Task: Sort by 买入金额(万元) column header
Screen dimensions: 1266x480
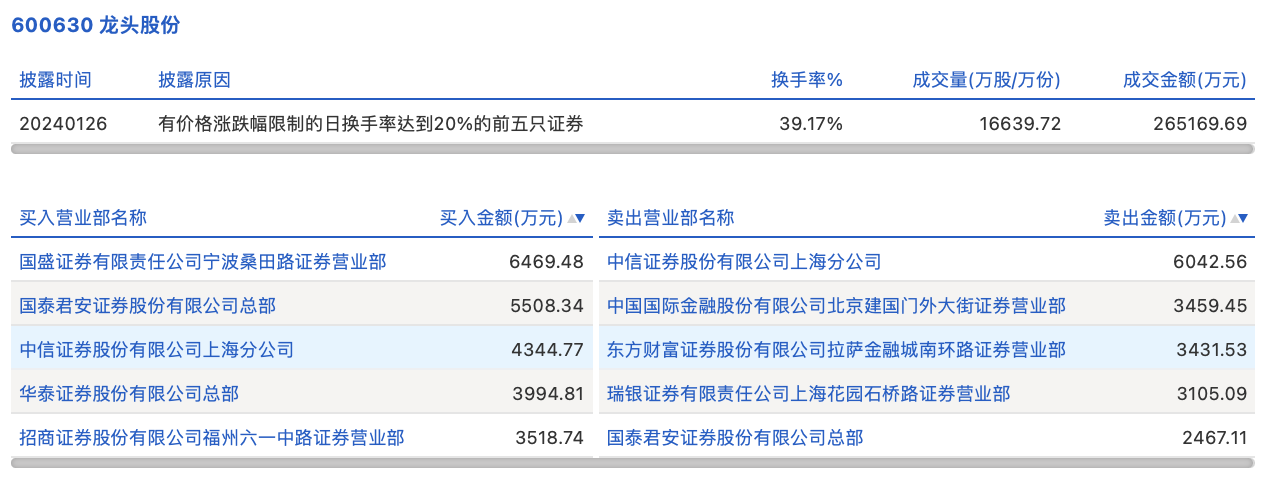Action: click(x=502, y=218)
